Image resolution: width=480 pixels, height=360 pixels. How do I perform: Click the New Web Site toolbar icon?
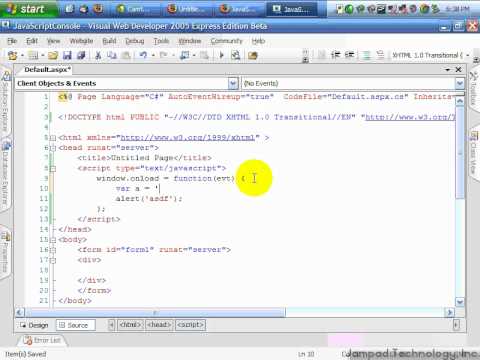[x=12, y=55]
